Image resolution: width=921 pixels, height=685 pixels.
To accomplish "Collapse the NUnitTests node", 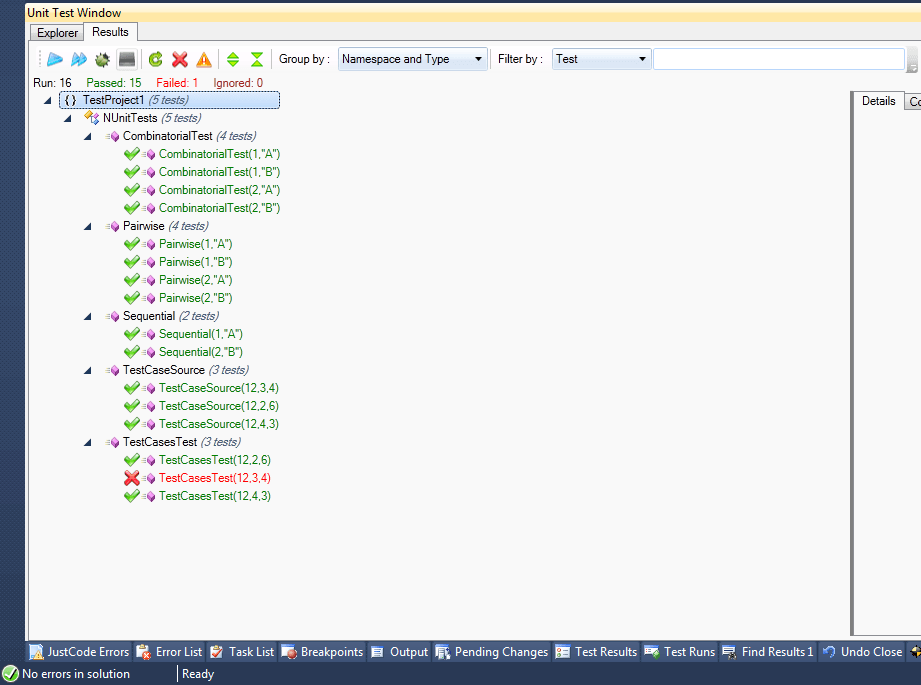I will [68, 119].
